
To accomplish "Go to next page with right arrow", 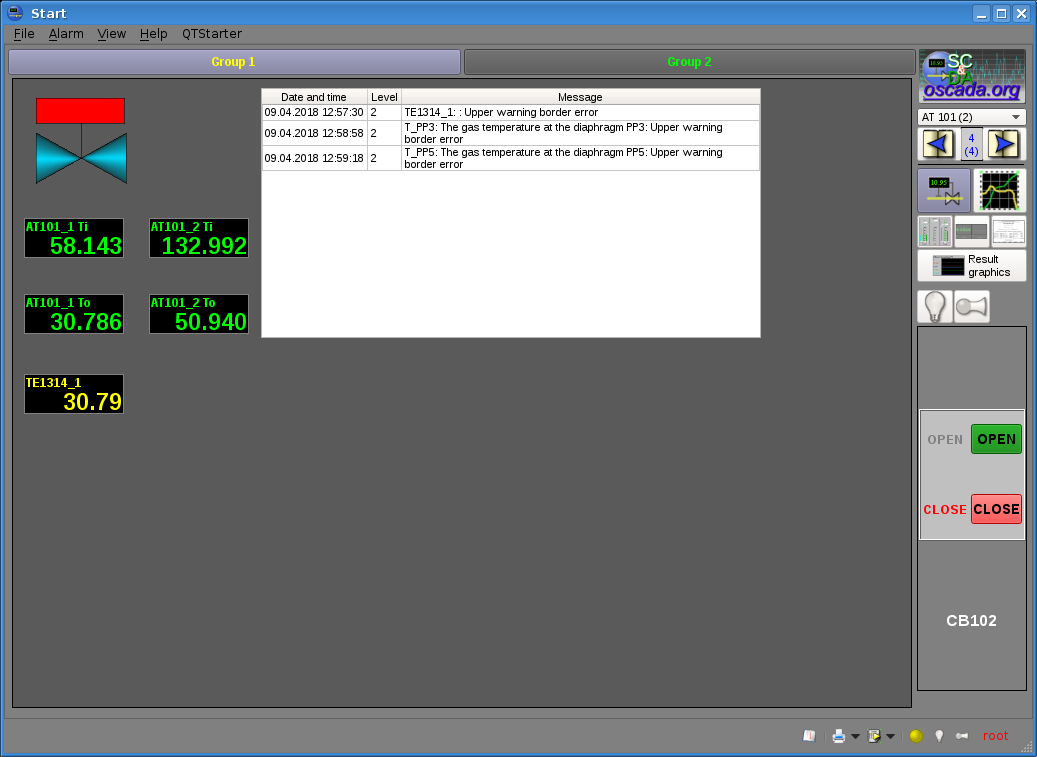I will pyautogui.click(x=1005, y=144).
